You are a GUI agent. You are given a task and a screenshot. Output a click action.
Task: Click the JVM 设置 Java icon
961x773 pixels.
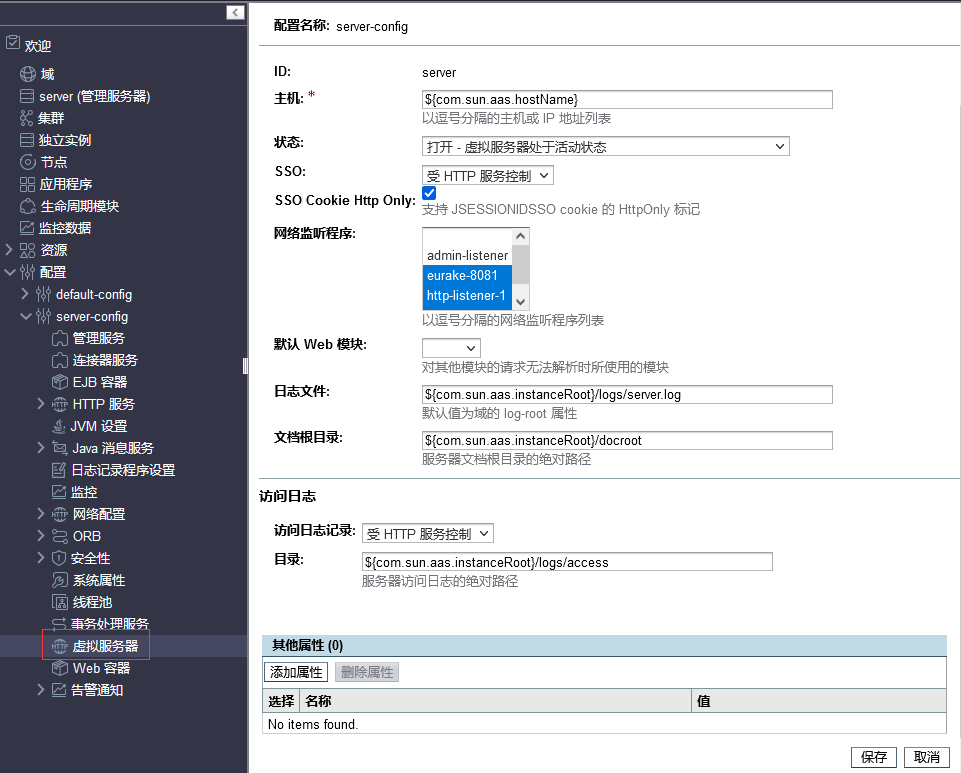[59, 426]
